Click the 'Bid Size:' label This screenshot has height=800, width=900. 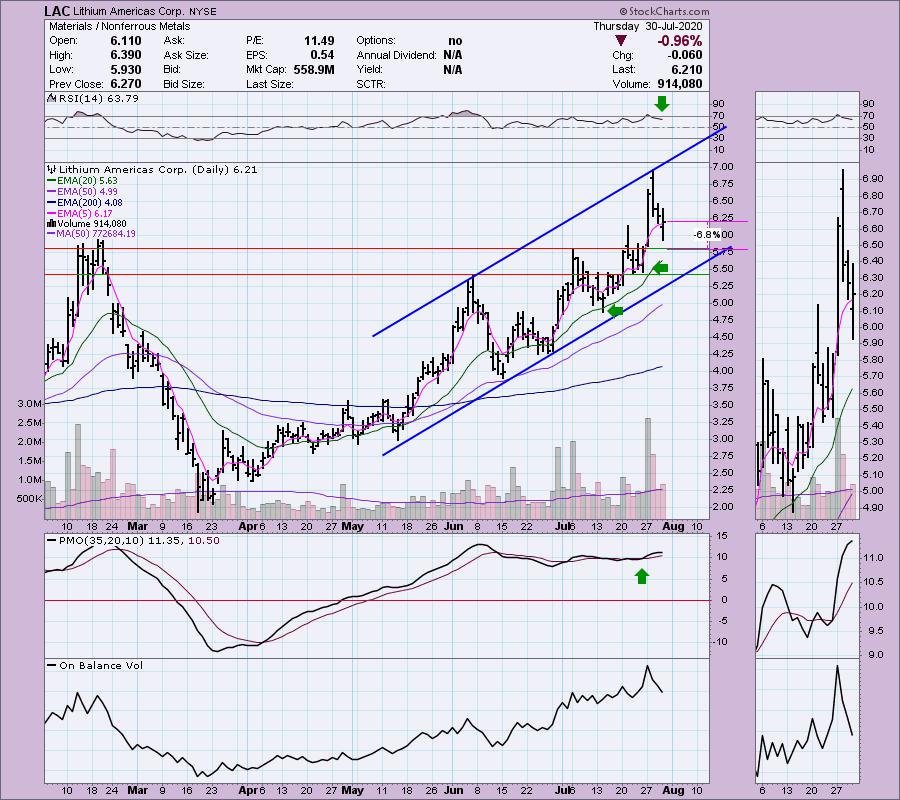click(184, 84)
